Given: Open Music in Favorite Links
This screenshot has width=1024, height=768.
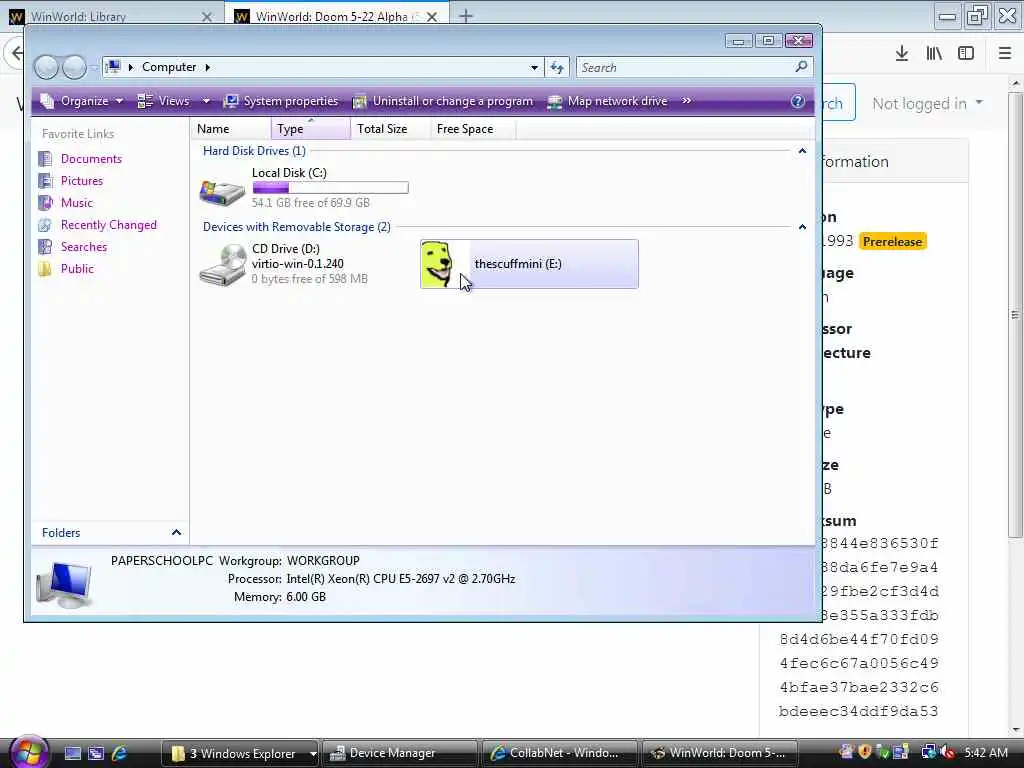Looking at the screenshot, I should (x=76, y=203).
